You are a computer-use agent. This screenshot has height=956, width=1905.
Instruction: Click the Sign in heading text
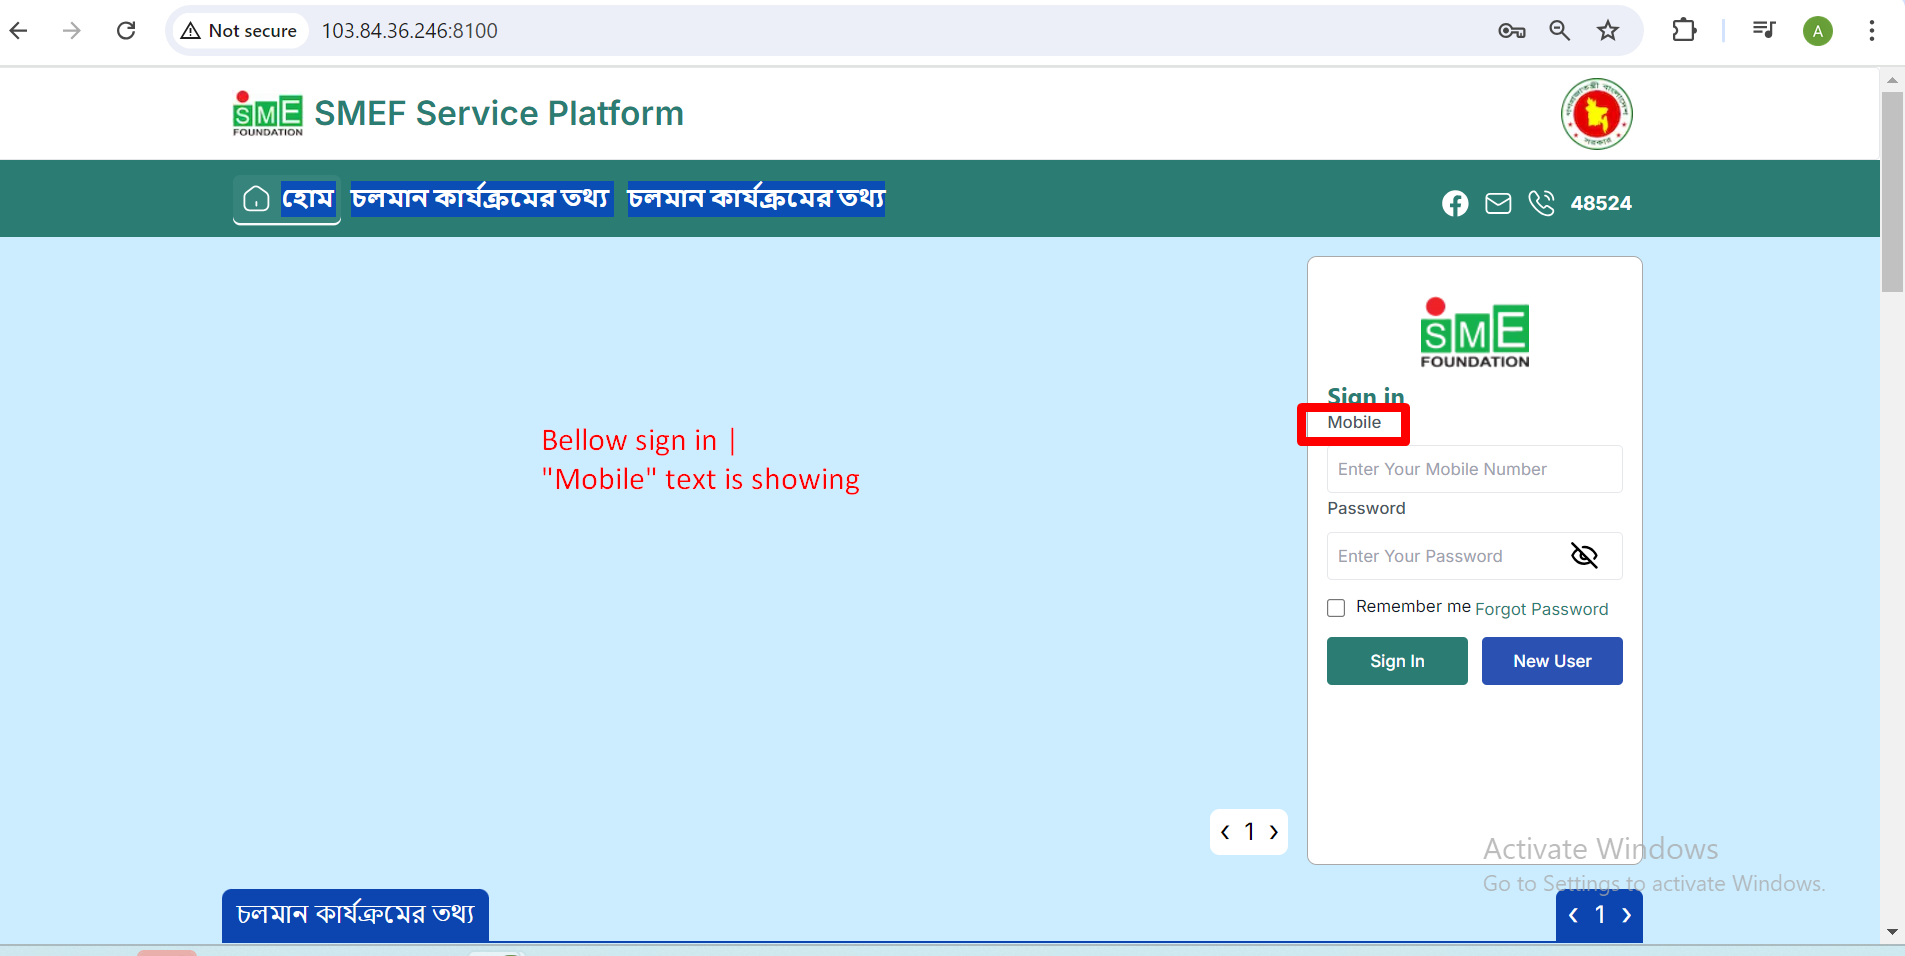1366,396
